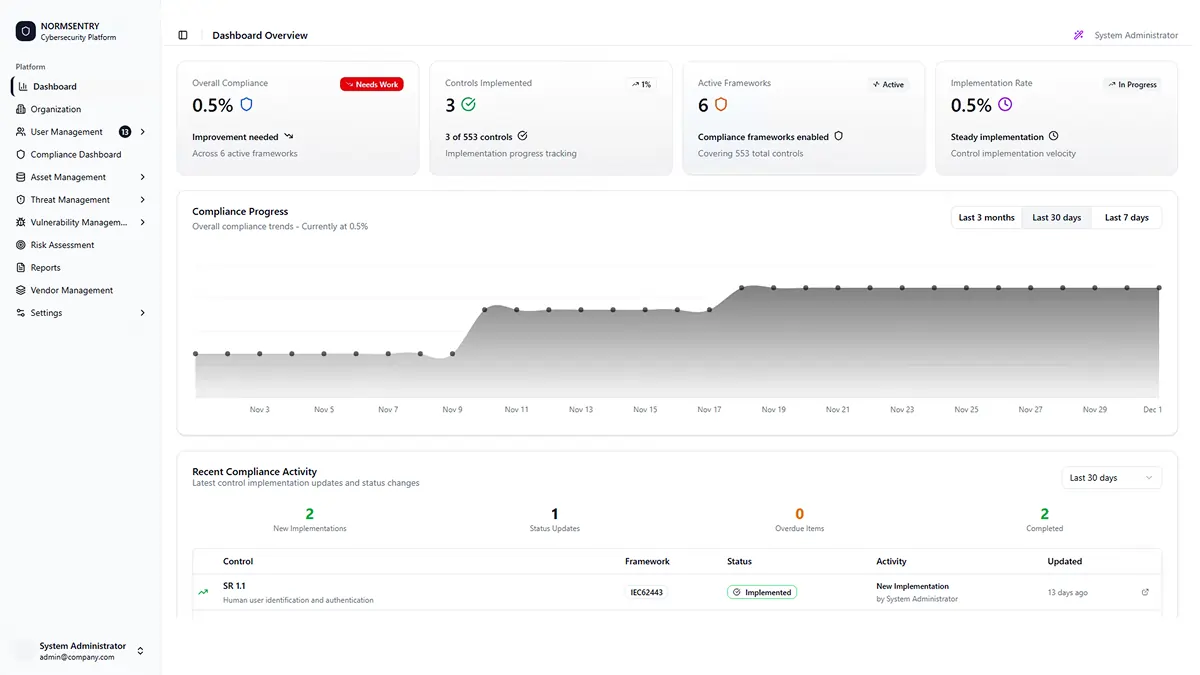The height and width of the screenshot is (675, 1200).
Task: Click the SR 1.1 control name
Action: [234, 586]
